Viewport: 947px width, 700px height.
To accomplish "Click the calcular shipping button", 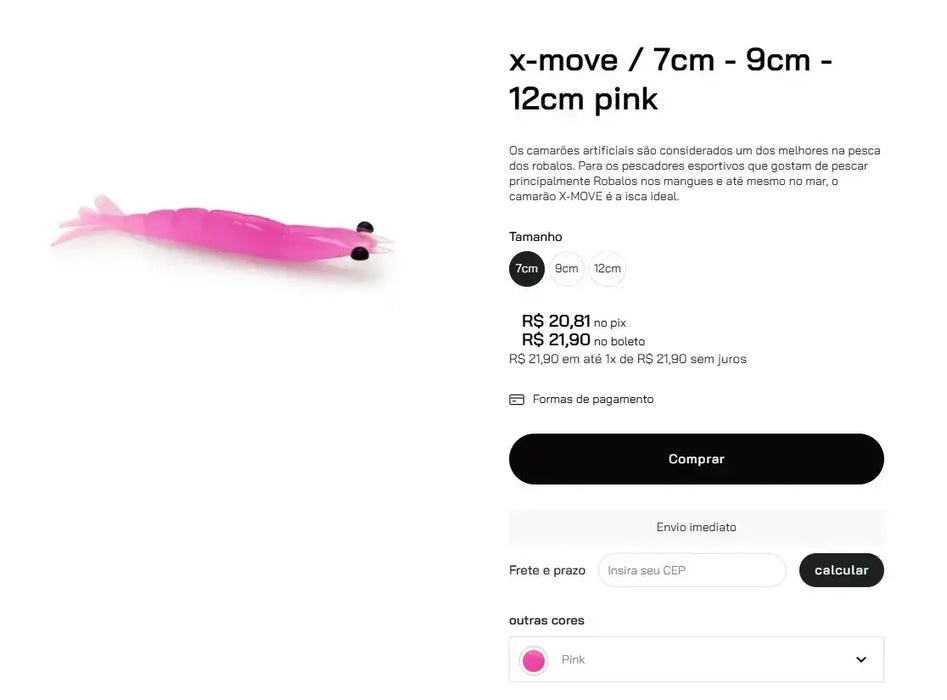I will (841, 570).
